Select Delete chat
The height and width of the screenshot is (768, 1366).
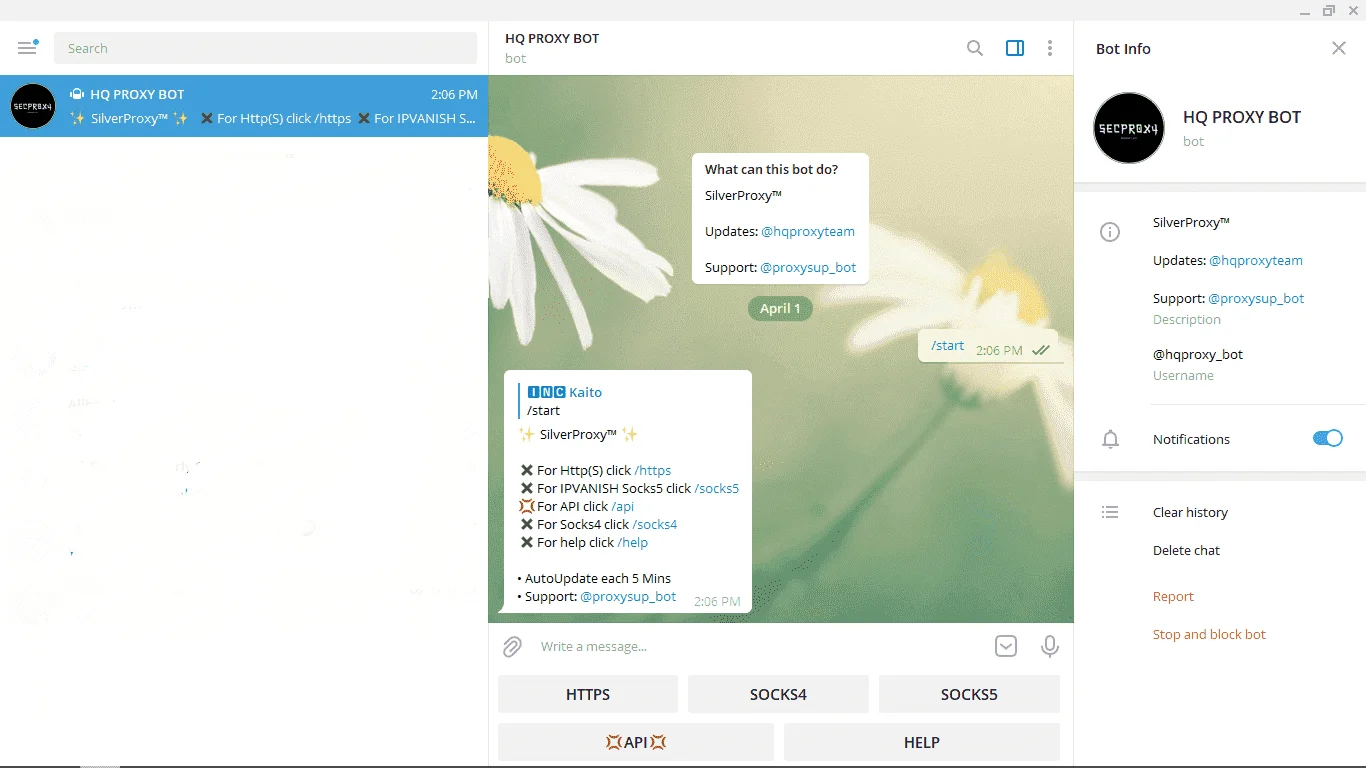tap(1186, 551)
